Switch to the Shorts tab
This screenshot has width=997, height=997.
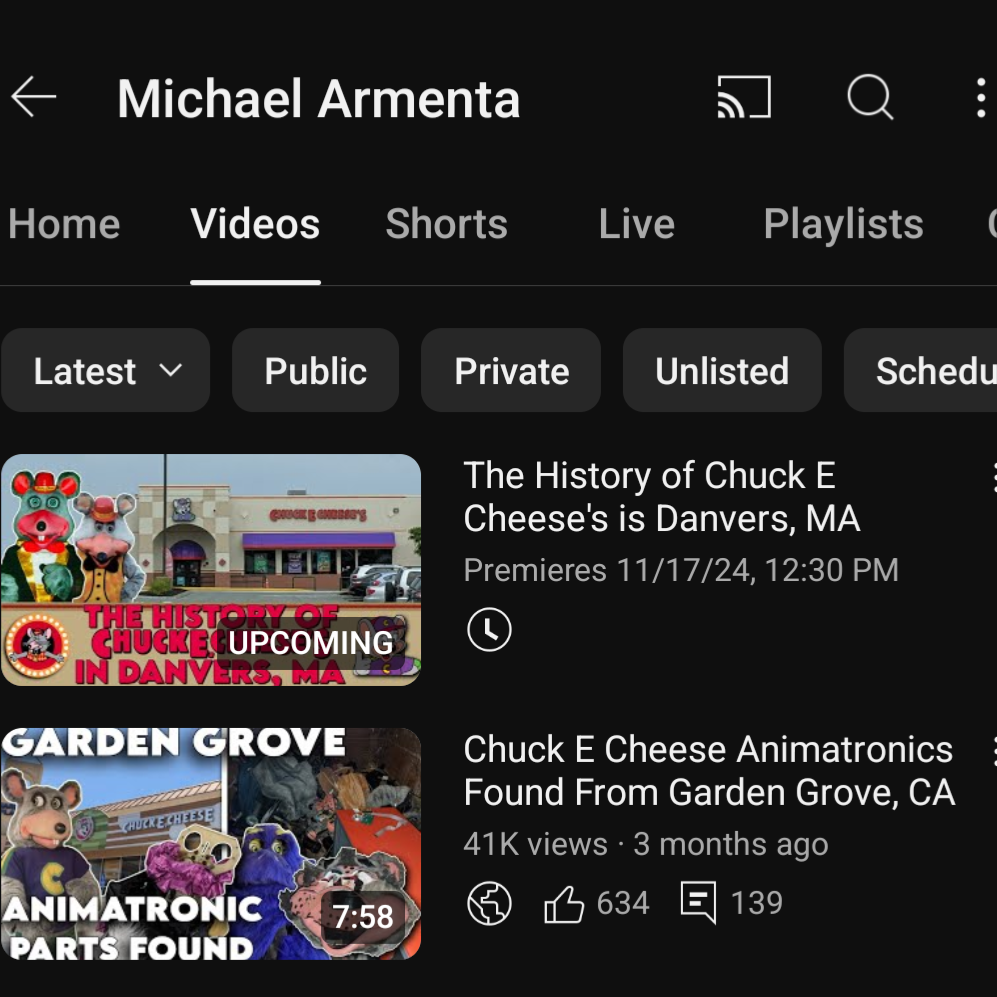pos(446,224)
